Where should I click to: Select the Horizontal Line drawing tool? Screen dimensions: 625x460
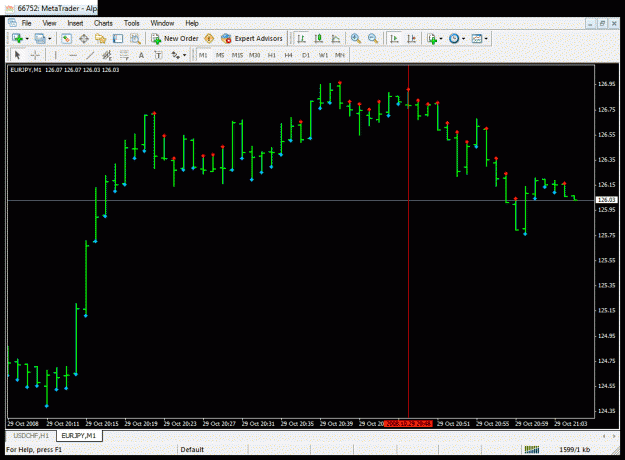click(73, 55)
